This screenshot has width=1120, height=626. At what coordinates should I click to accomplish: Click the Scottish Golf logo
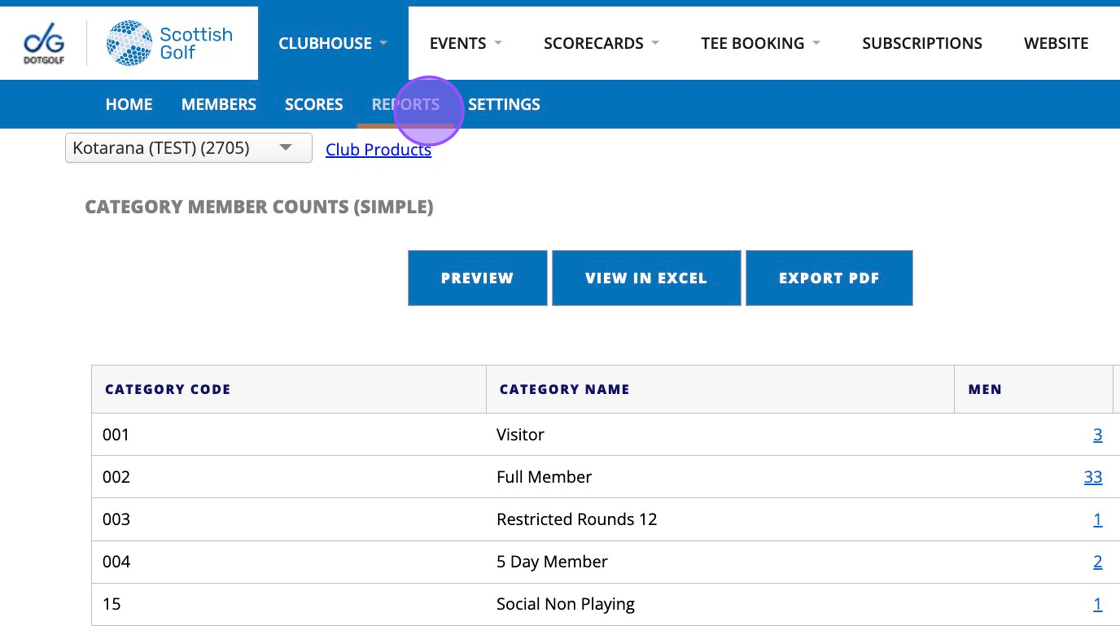pyautogui.click(x=169, y=43)
